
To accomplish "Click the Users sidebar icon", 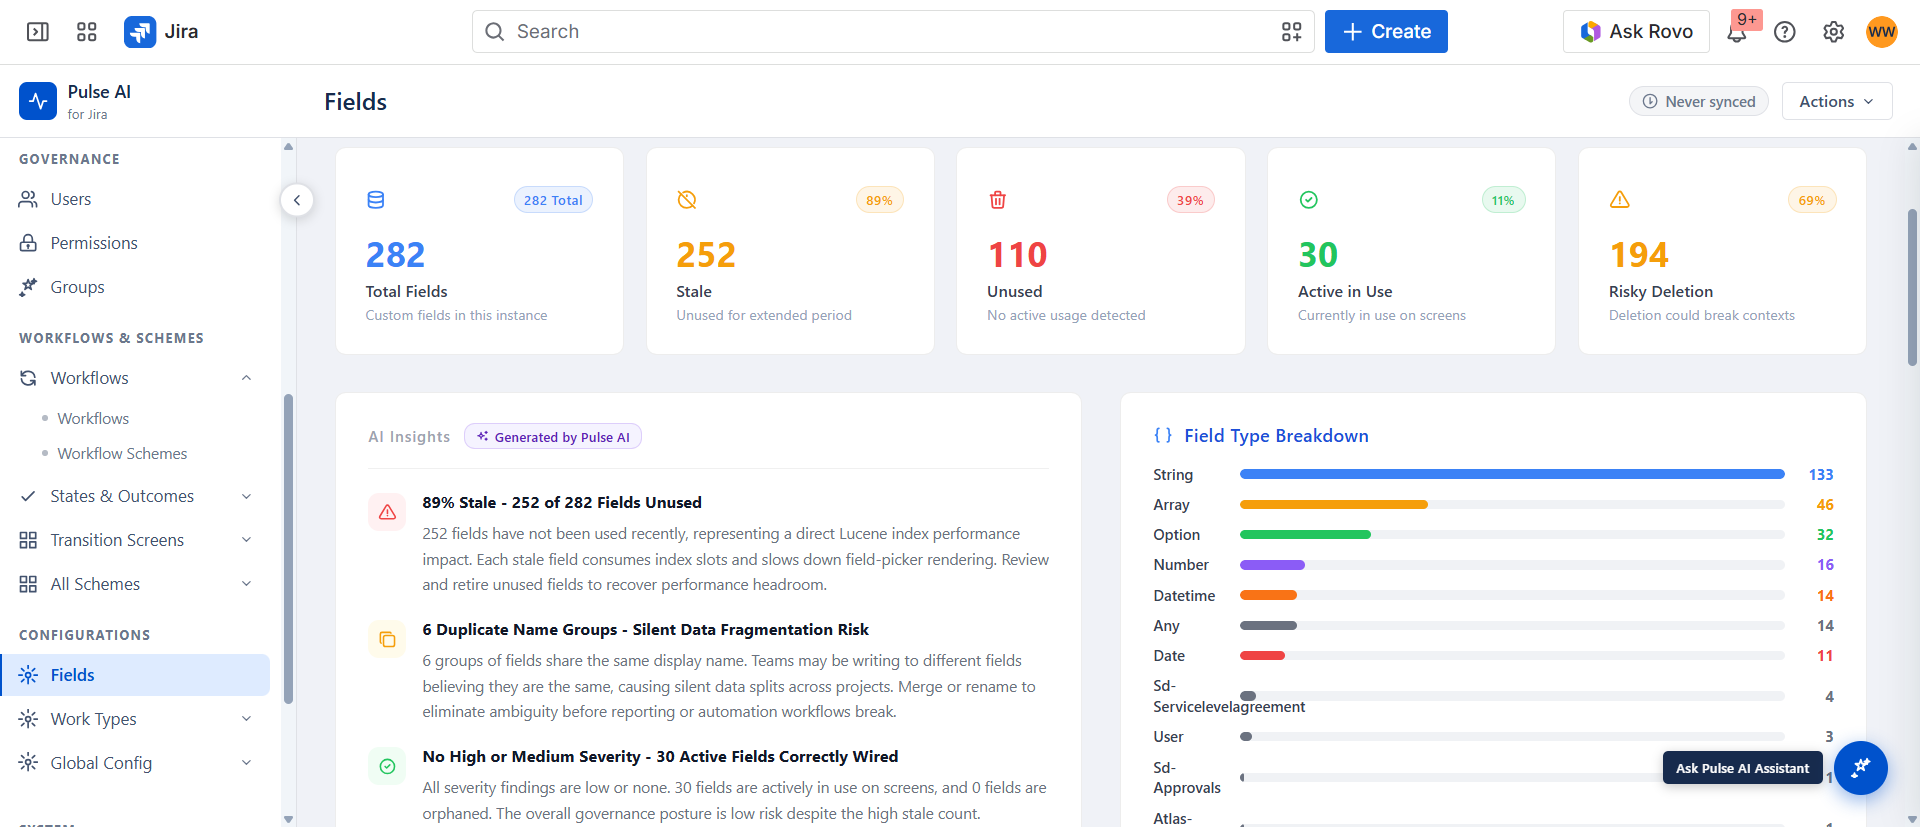I will [x=28, y=199].
